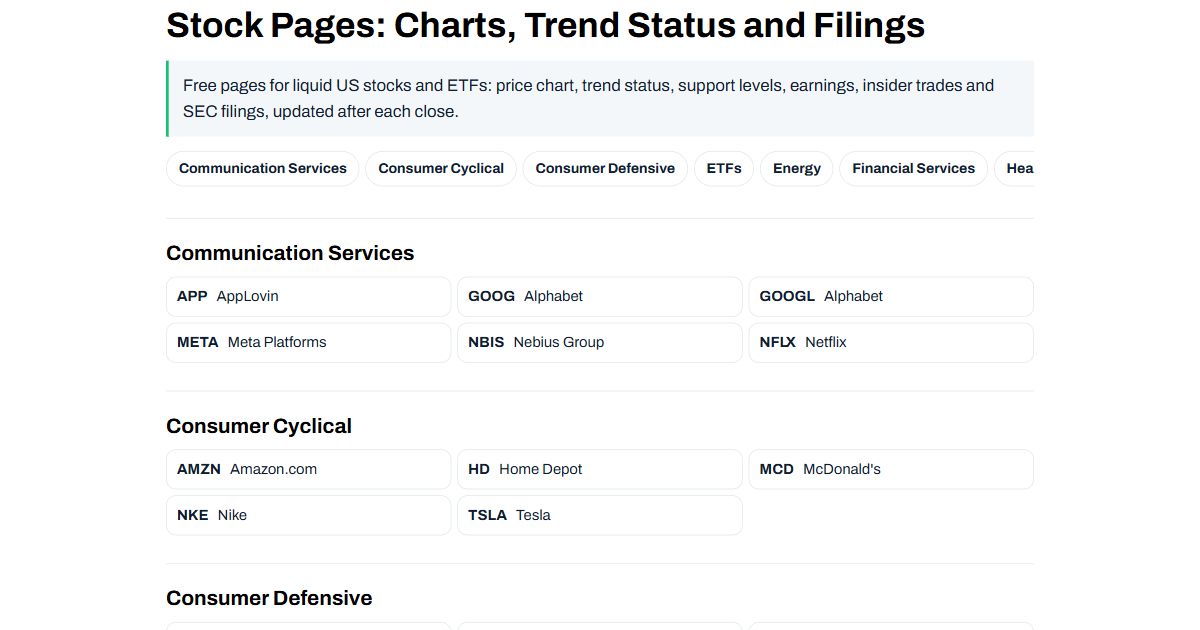Image resolution: width=1200 pixels, height=630 pixels.
Task: Click the Consumer Cyclical section heading
Action: click(259, 426)
